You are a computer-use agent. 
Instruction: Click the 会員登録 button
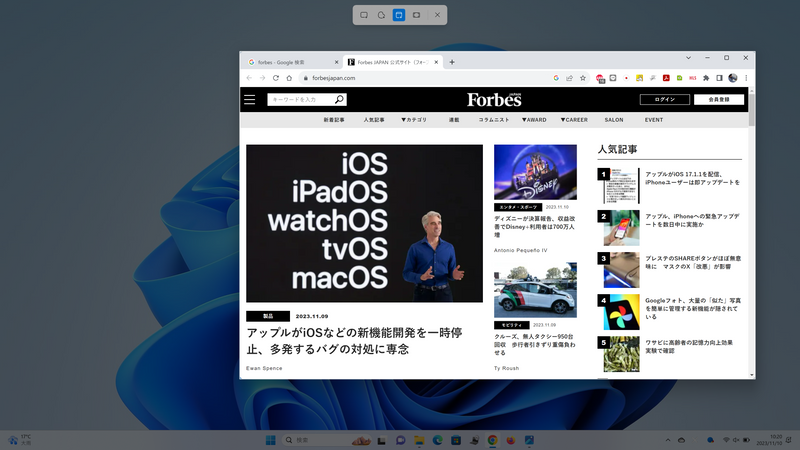pyautogui.click(x=720, y=100)
